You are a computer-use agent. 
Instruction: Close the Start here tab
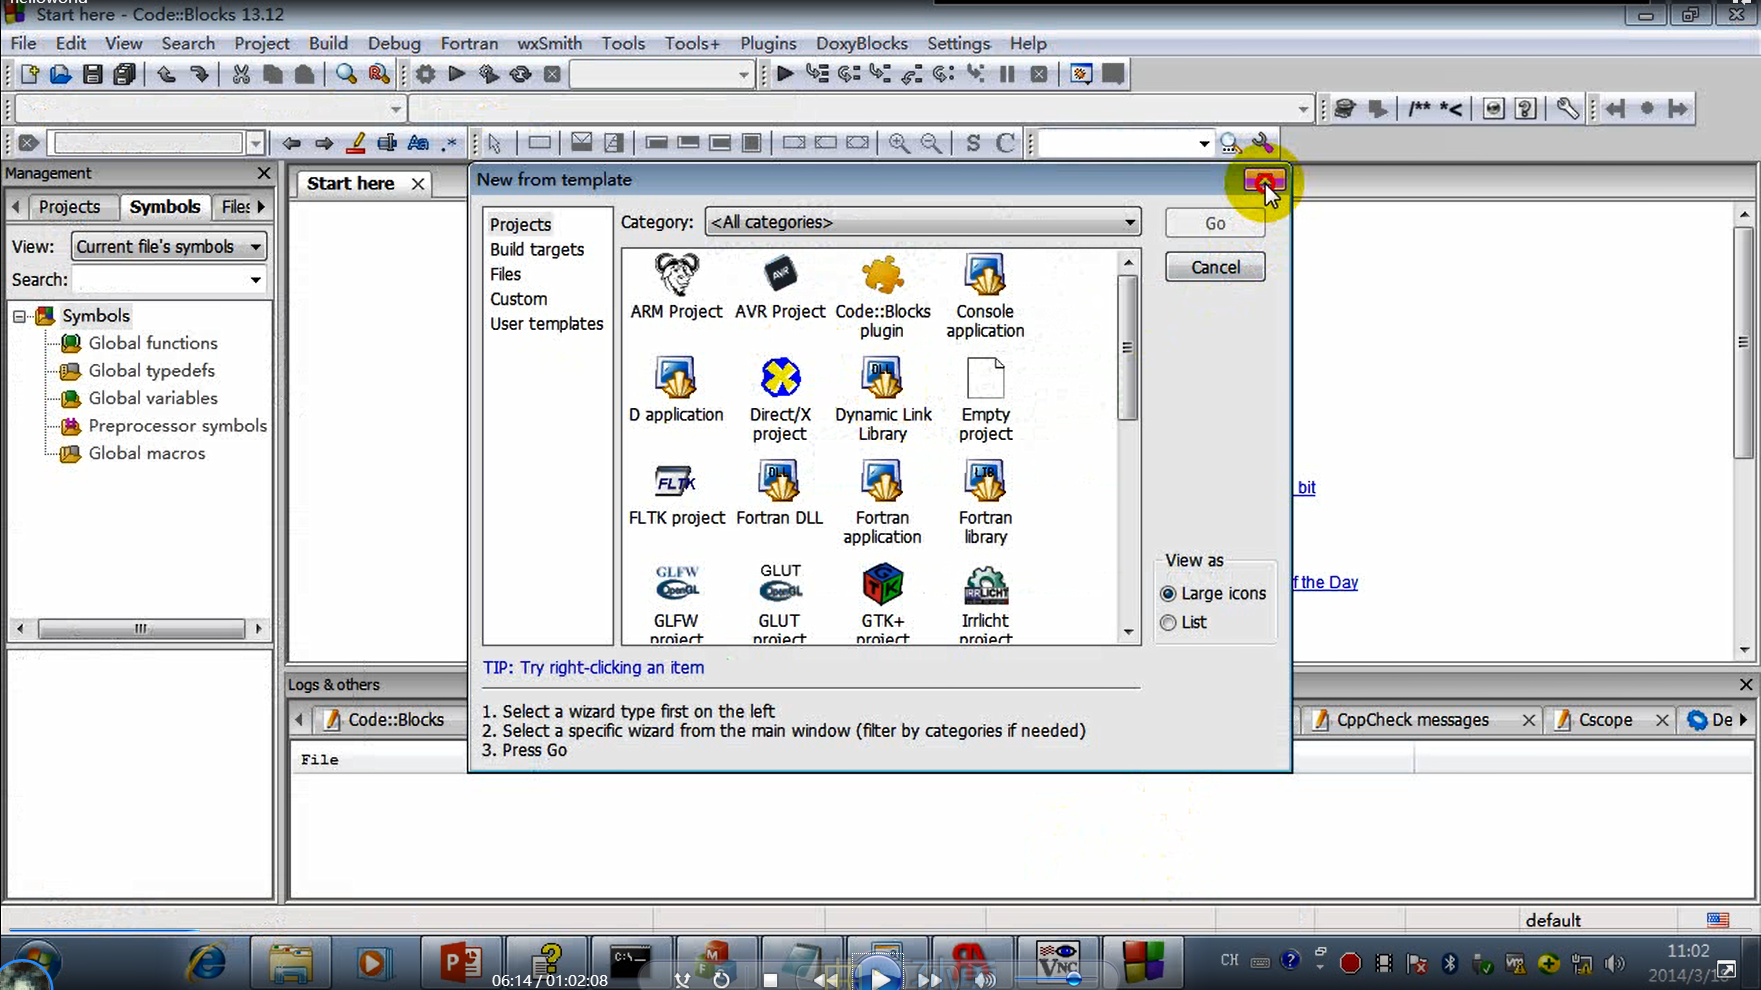coord(418,184)
